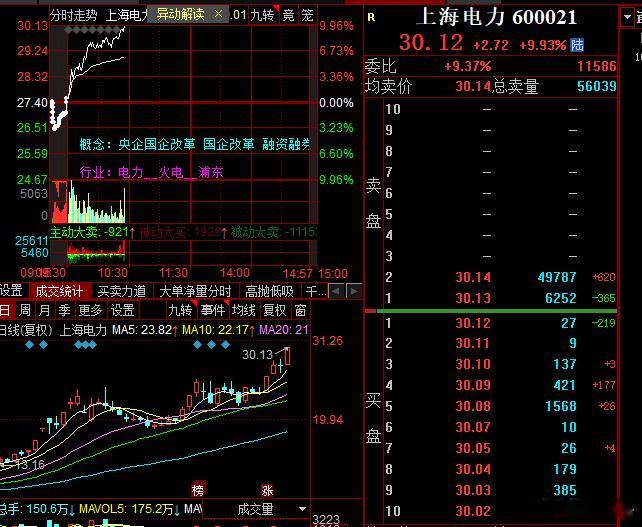Open the 更多 period options
The image size is (642, 527).
point(90,310)
